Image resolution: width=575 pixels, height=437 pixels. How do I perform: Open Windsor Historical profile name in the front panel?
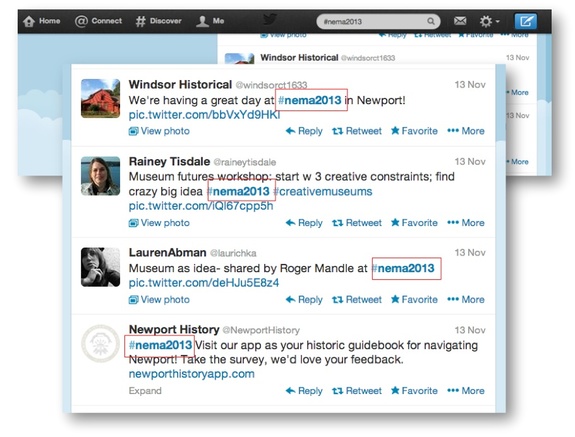click(x=180, y=85)
